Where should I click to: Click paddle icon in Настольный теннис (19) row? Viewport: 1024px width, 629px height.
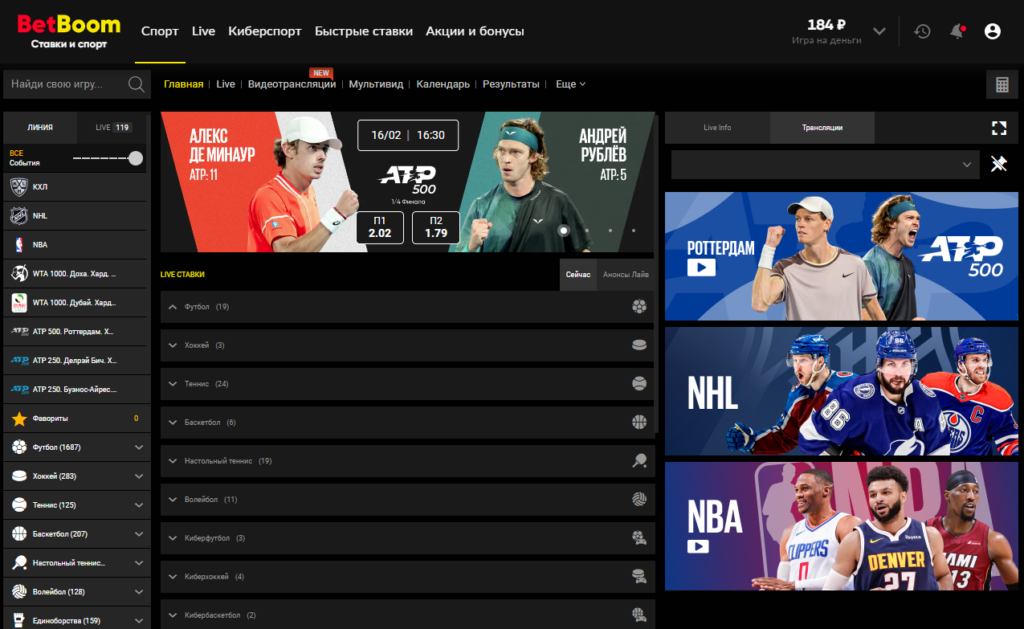pos(639,460)
